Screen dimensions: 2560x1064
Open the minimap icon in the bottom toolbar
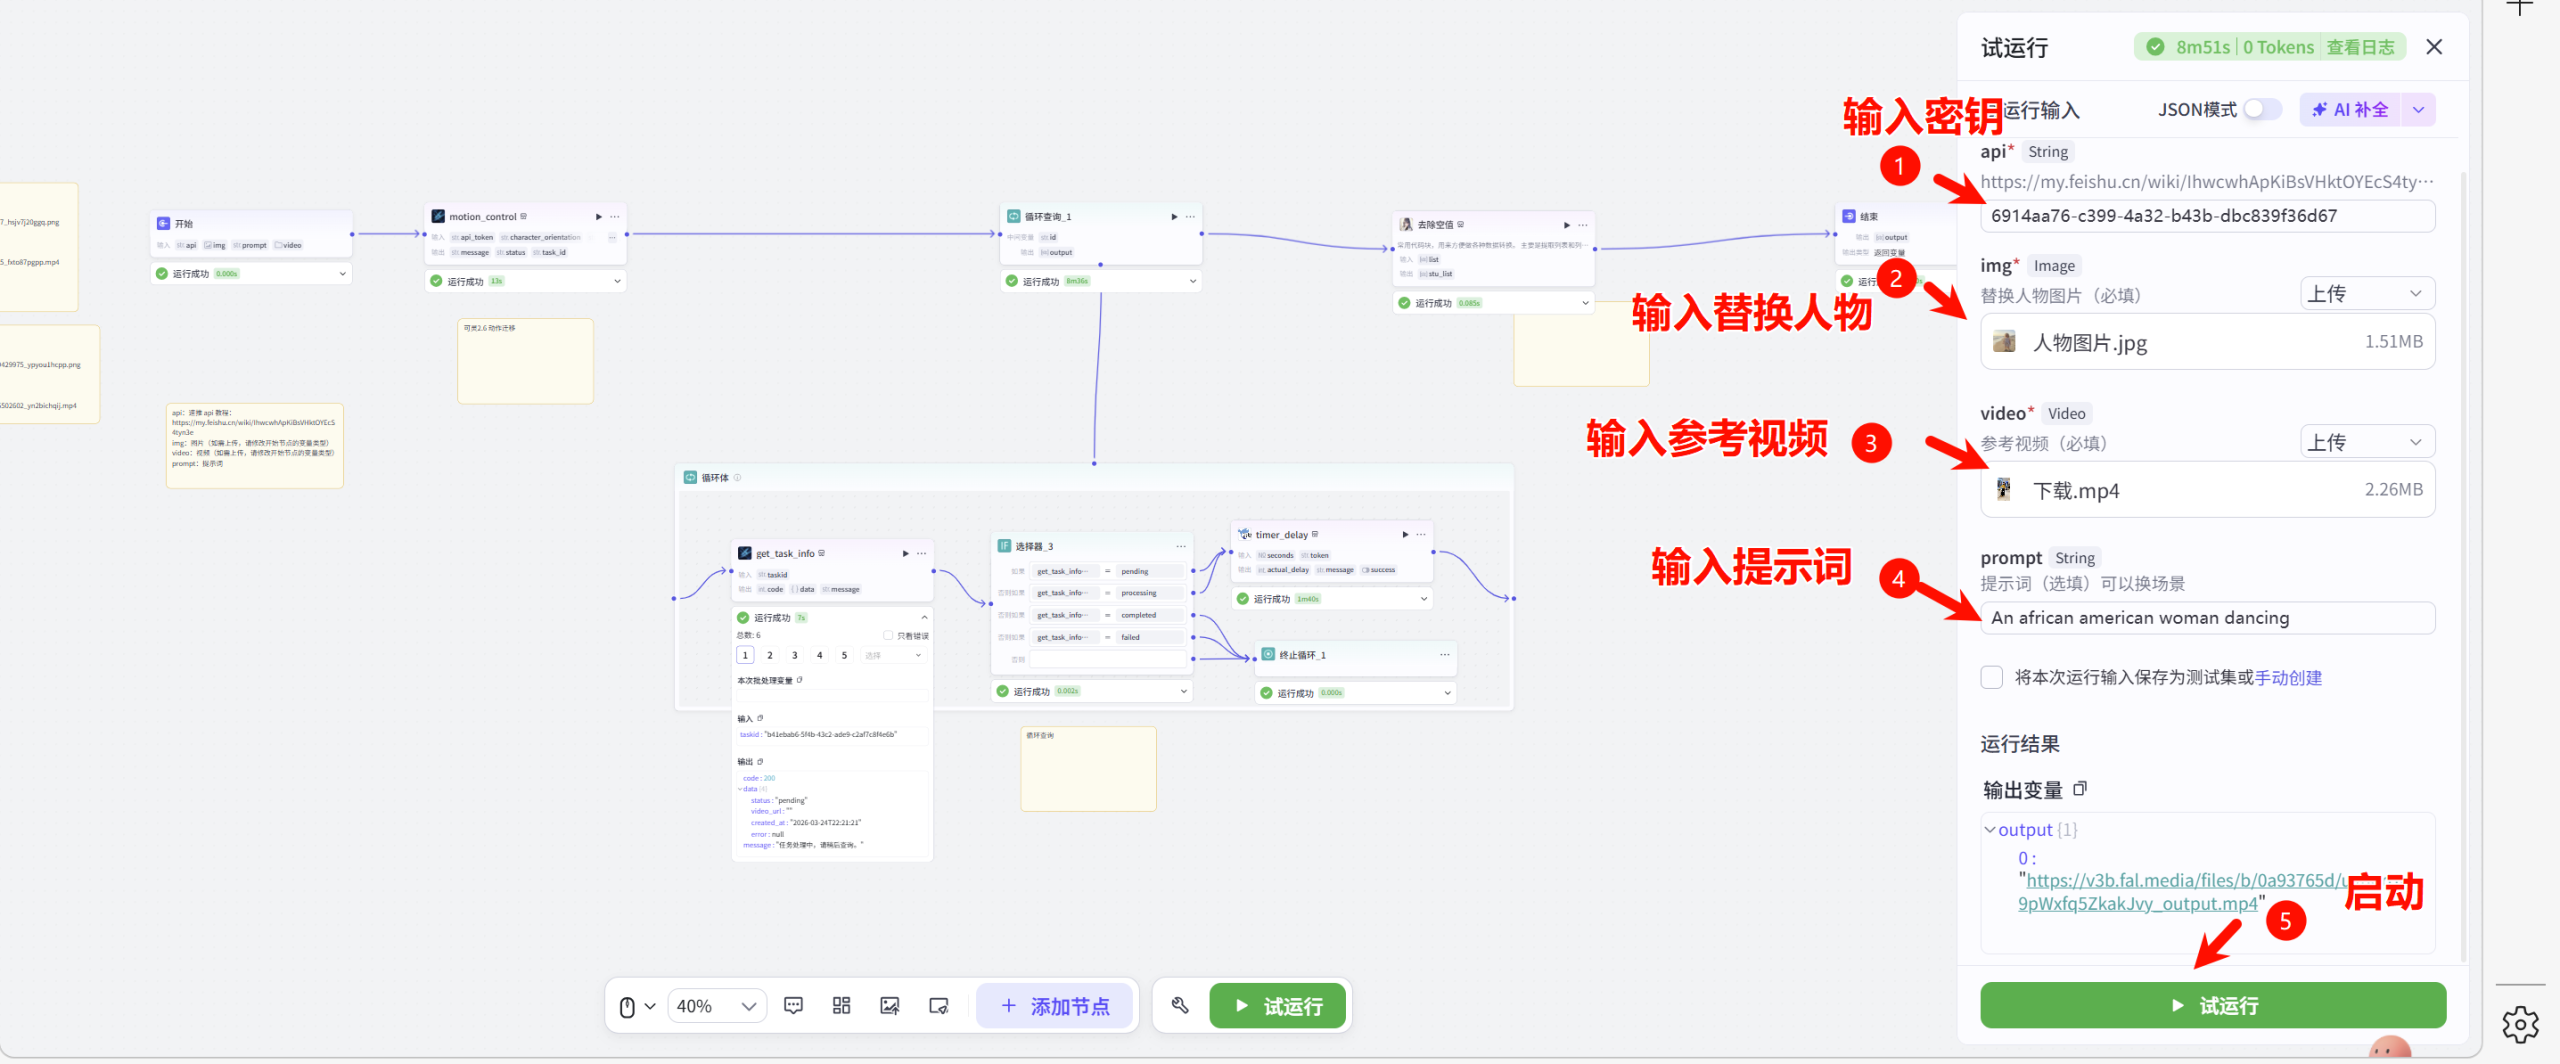pos(937,1005)
